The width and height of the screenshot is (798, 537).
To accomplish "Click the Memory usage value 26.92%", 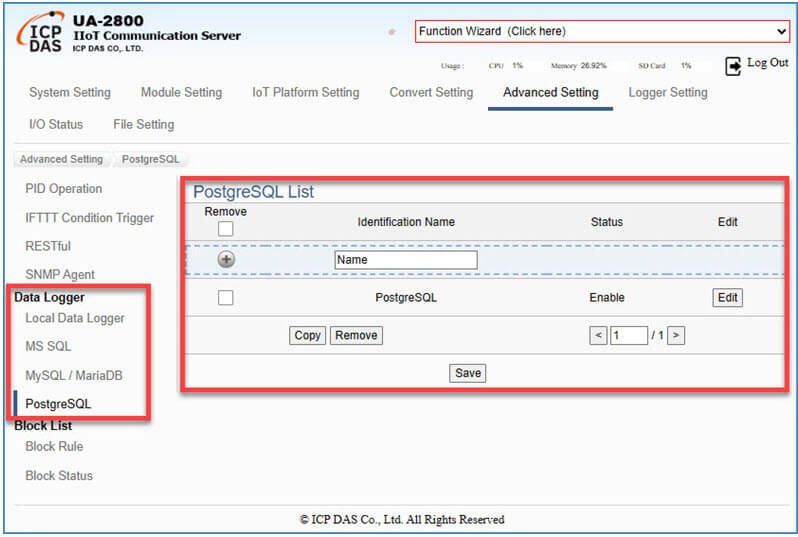I will [593, 66].
